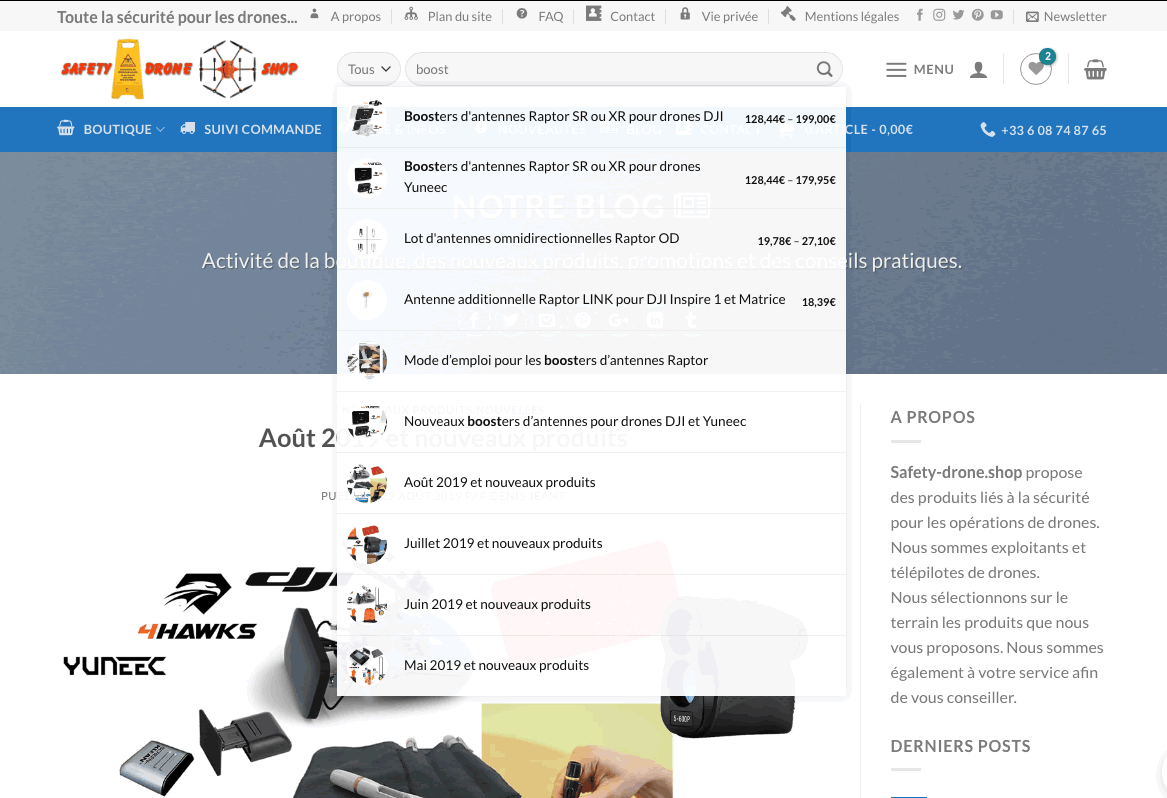Open Juin 2019 et nouveaux produits result
Screen dimensions: 1167x798
tap(592, 605)
